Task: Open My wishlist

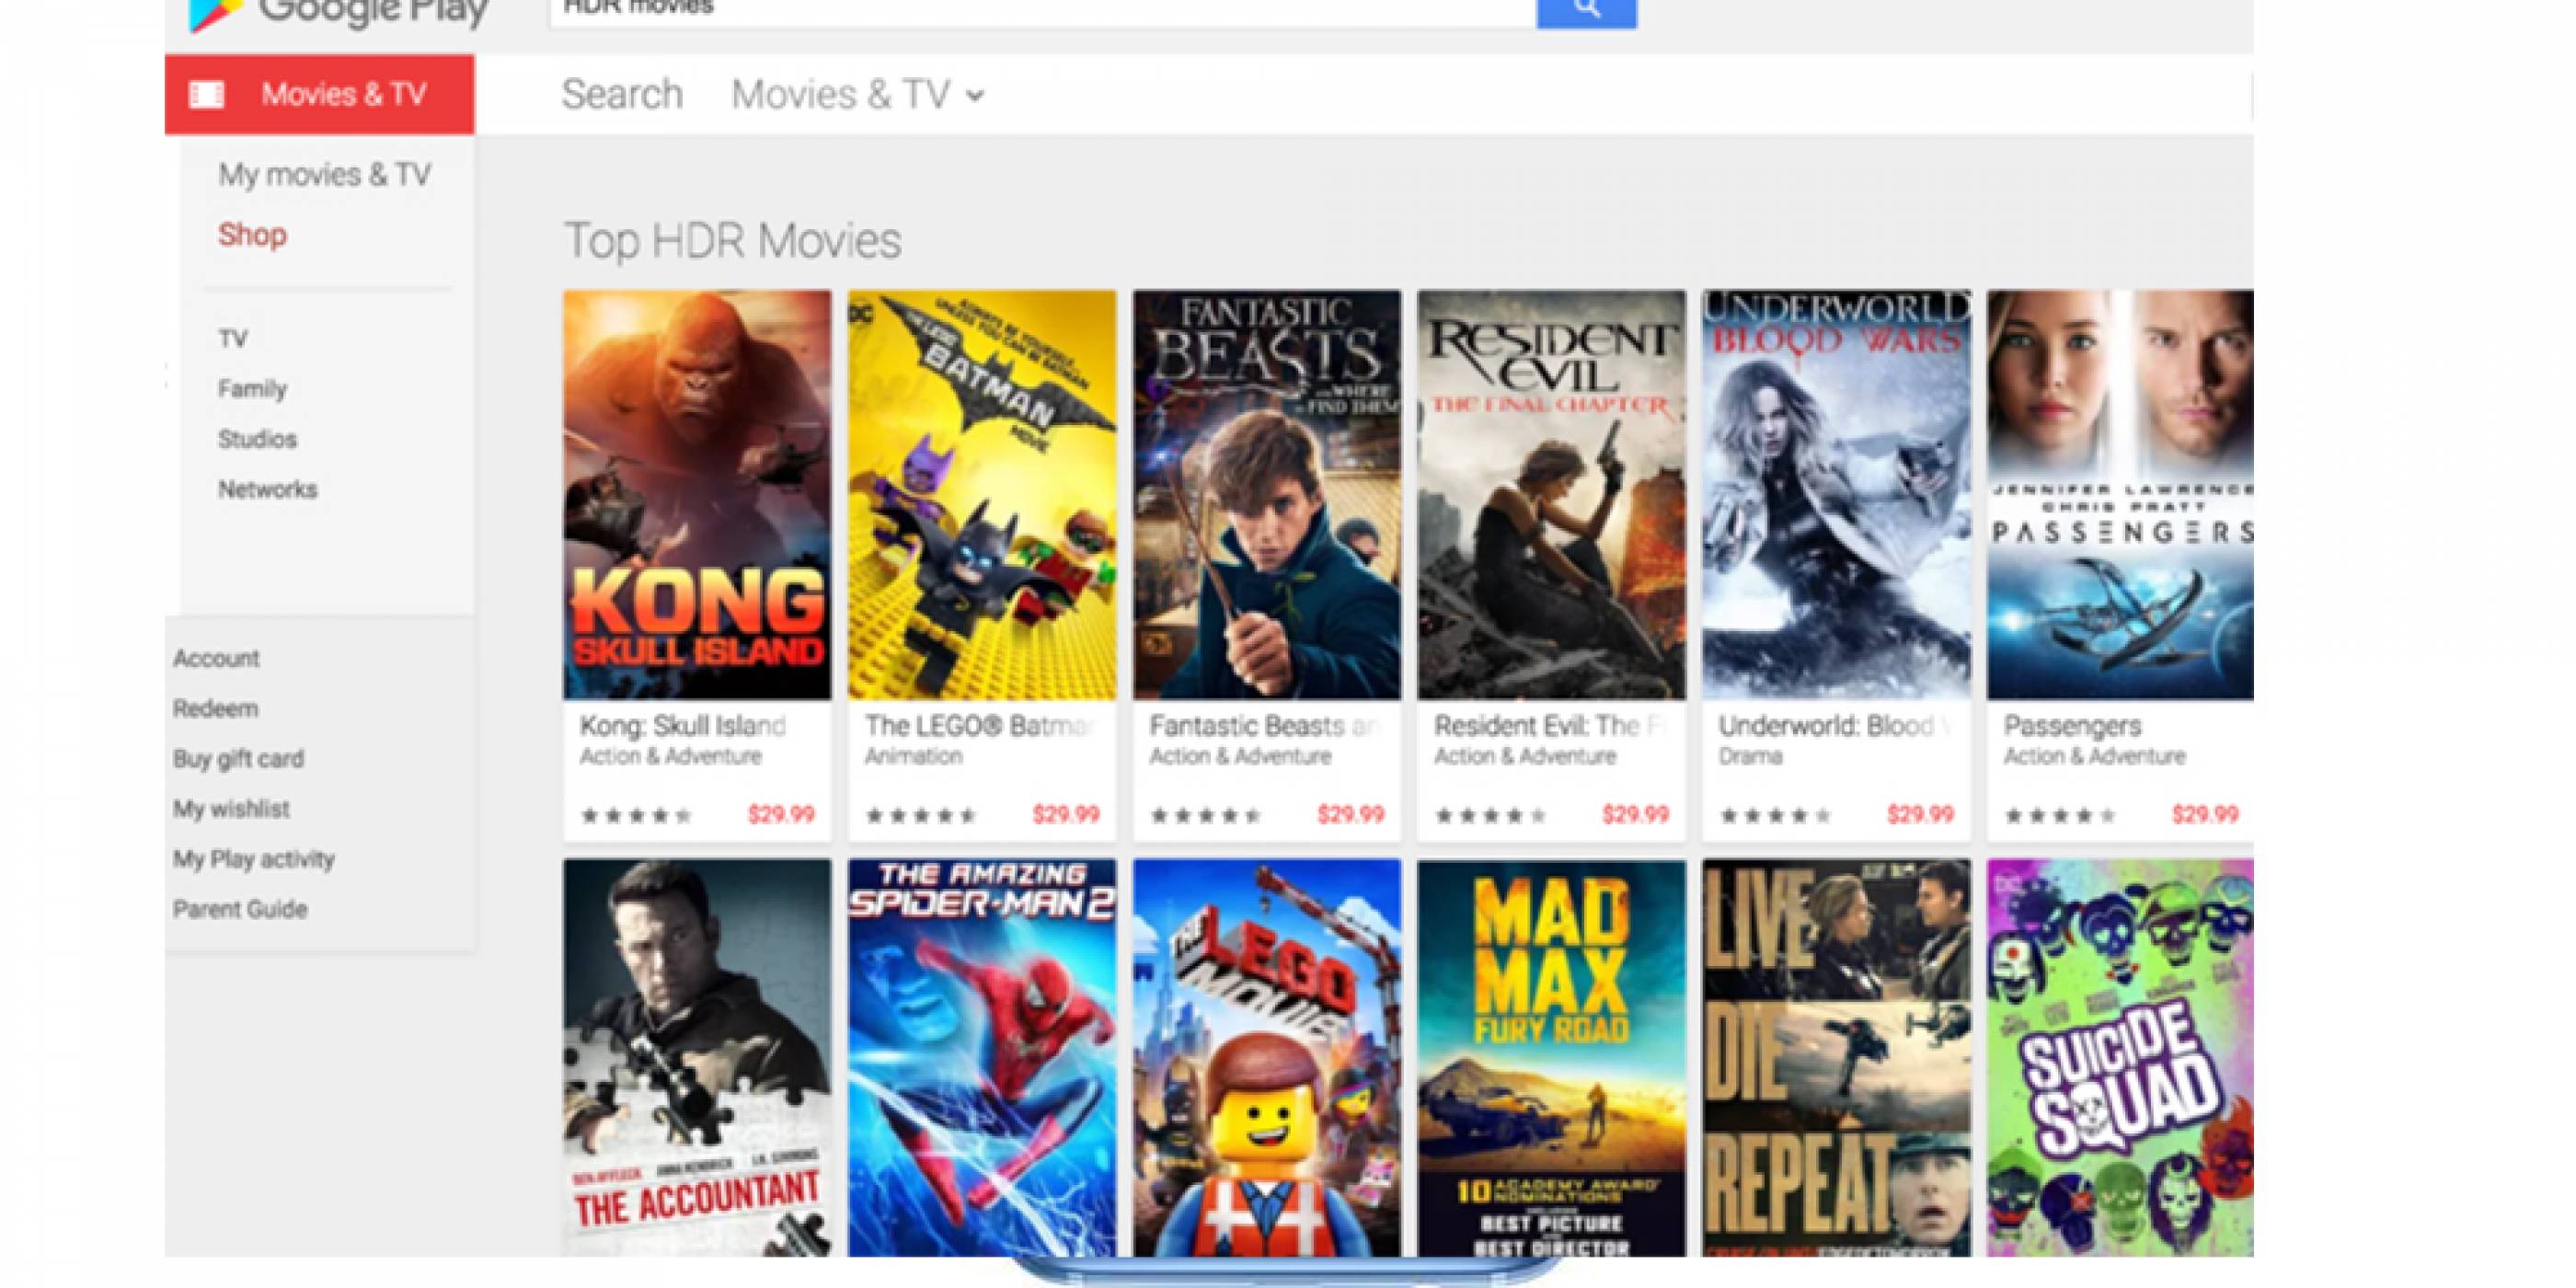Action: pos(231,808)
